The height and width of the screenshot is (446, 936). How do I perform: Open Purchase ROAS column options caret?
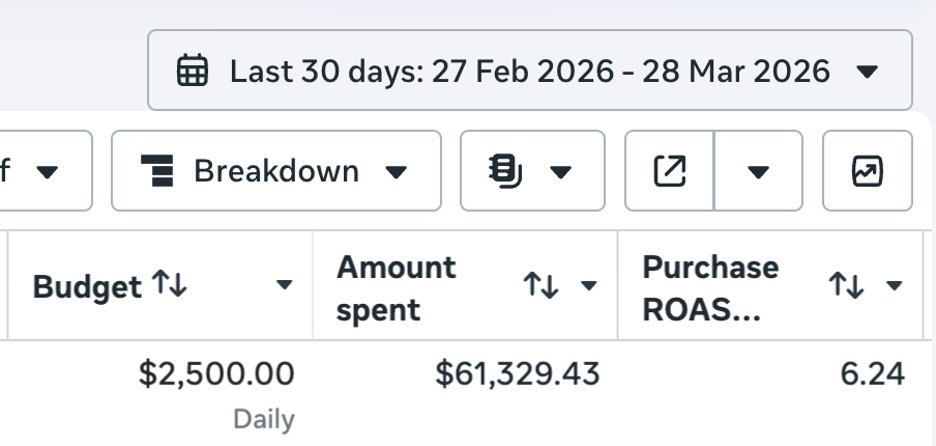click(894, 286)
